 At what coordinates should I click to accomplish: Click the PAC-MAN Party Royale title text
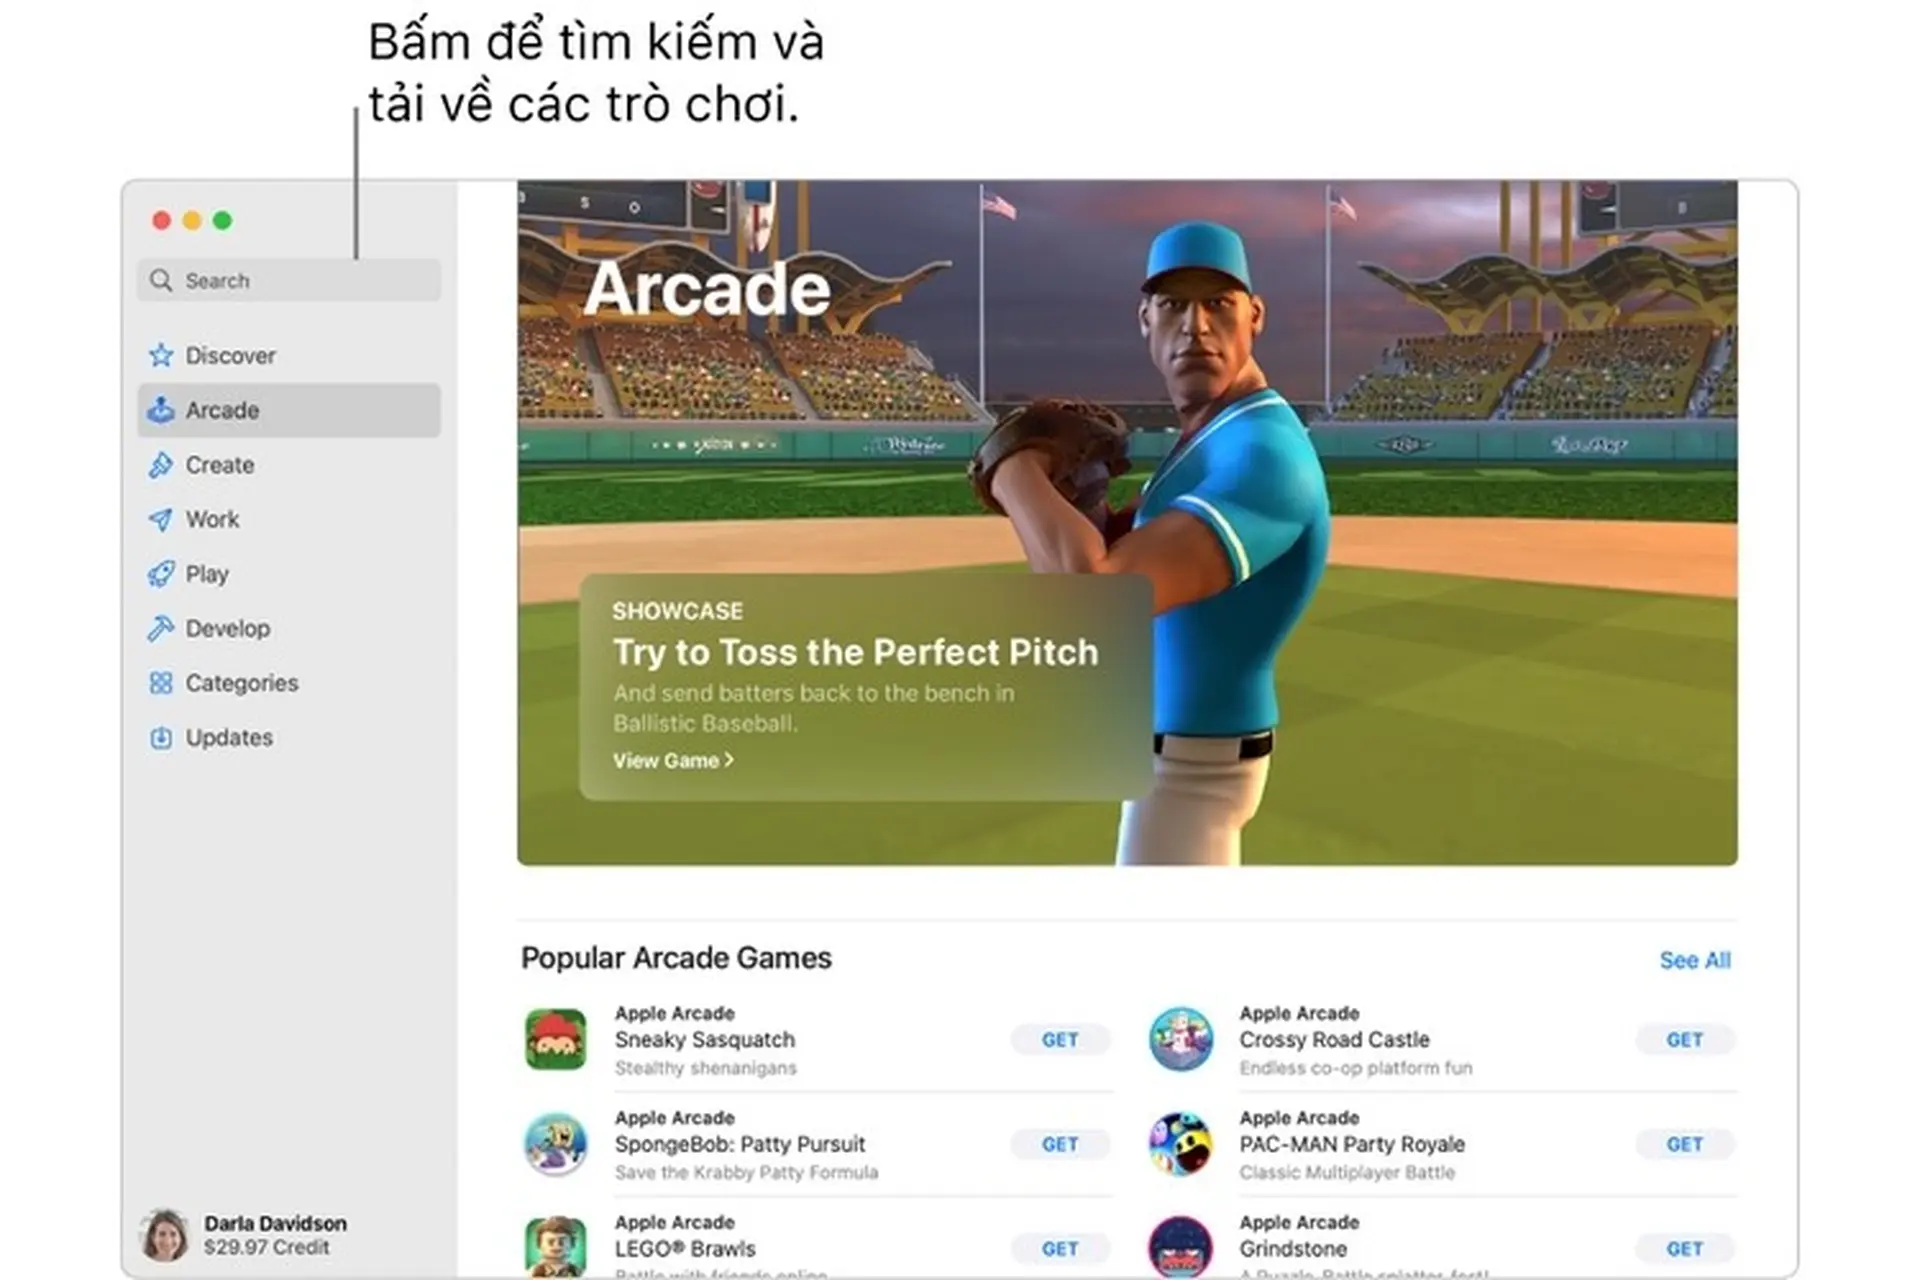(1352, 1144)
